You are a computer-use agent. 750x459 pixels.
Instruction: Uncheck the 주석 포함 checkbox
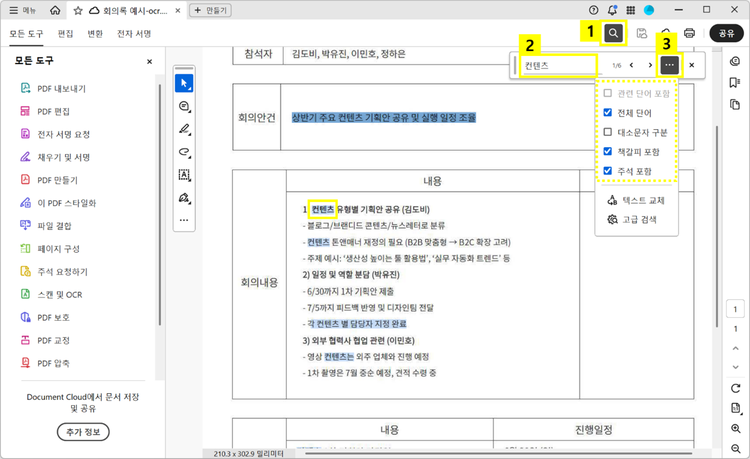pos(607,171)
